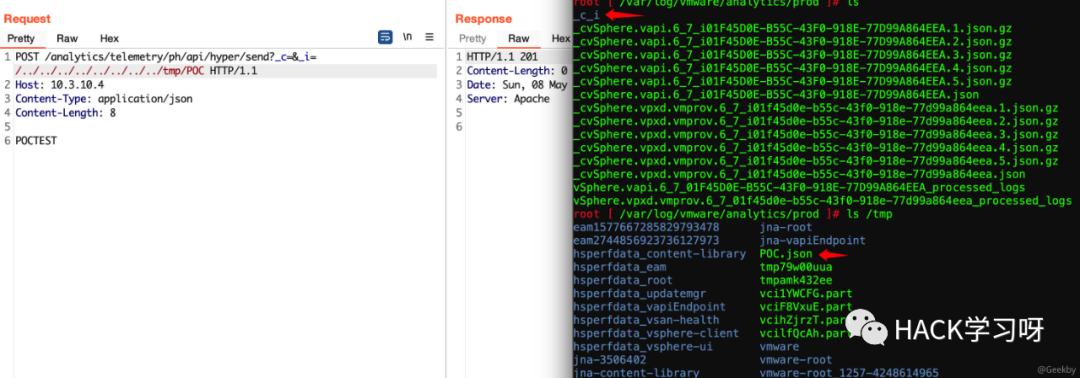Click the POCTEST request body
The height and width of the screenshot is (378, 1080).
pos(36,141)
